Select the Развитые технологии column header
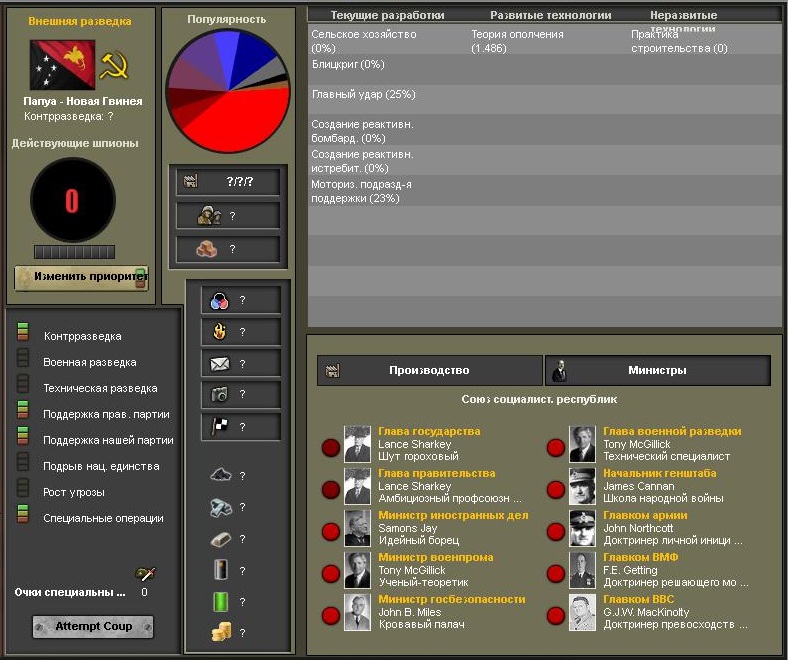Screen dimensions: 788x660 (551, 15)
